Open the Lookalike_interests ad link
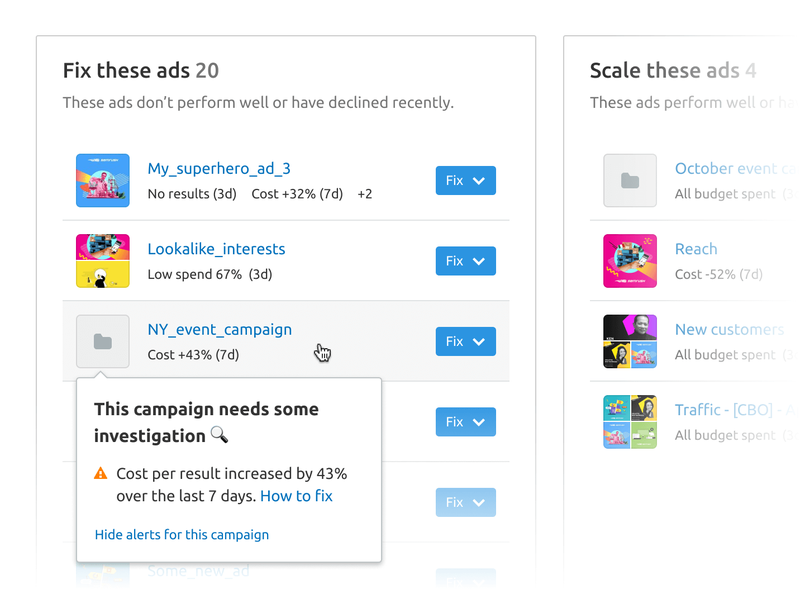The image size is (800, 589). tap(216, 249)
